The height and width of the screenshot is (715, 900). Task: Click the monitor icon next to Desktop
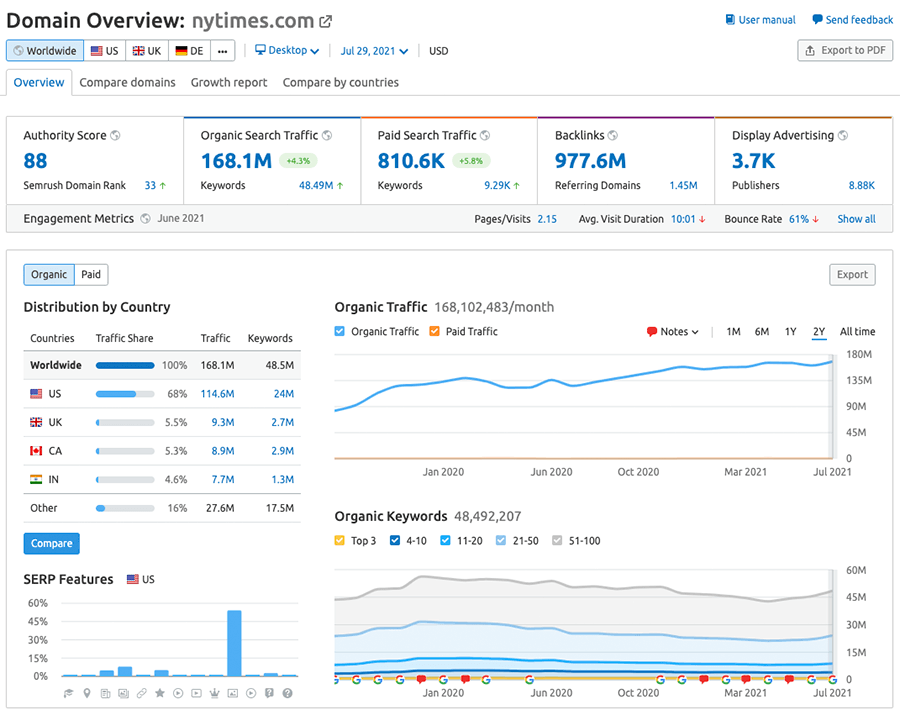click(x=261, y=50)
